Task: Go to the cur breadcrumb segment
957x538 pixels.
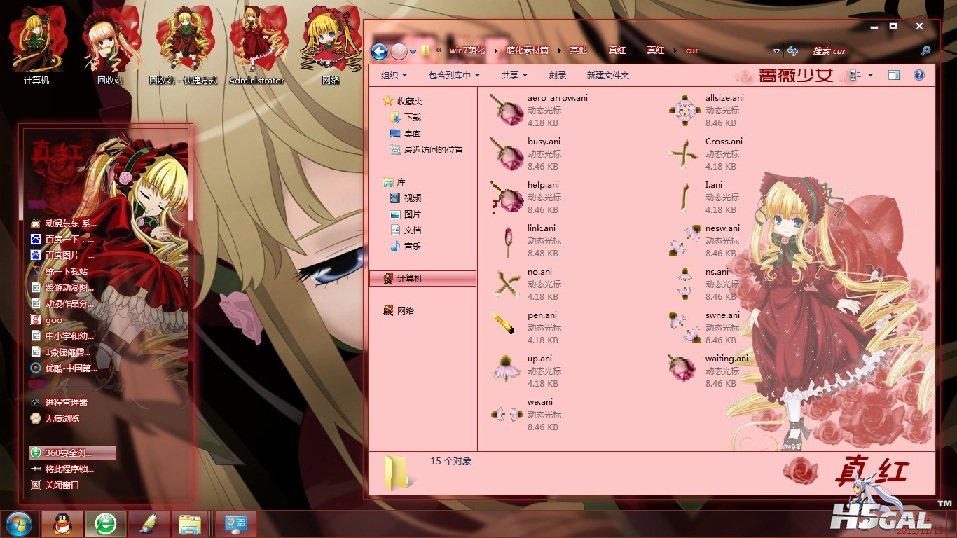Action: 692,51
